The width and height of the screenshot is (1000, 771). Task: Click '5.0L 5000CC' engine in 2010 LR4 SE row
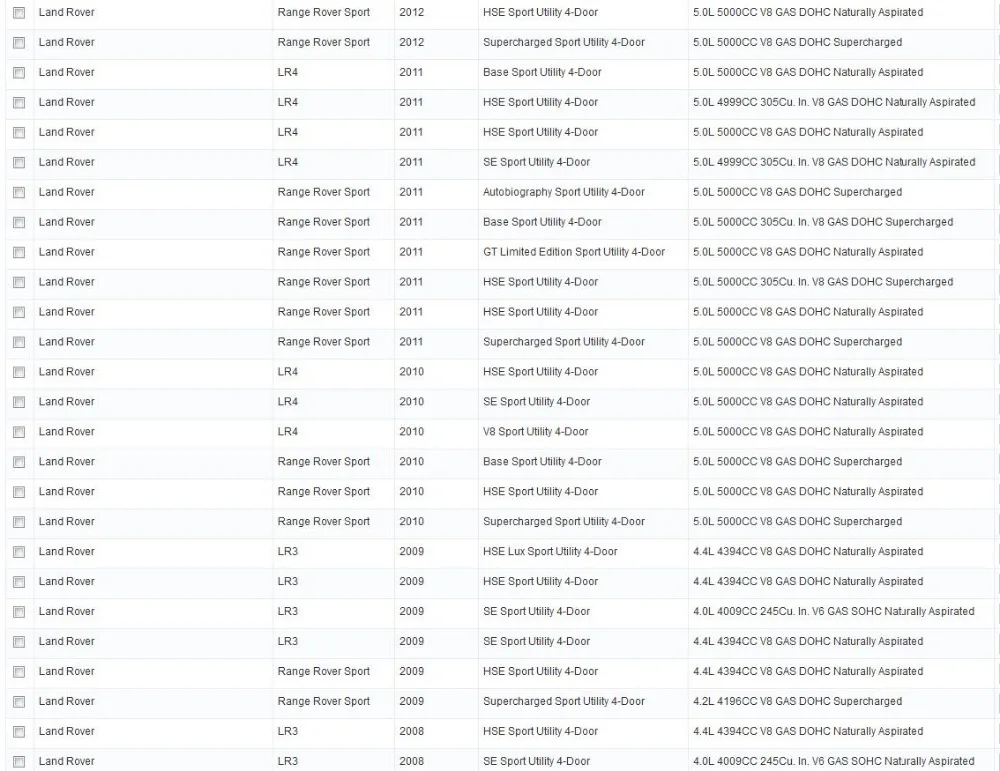(x=808, y=402)
